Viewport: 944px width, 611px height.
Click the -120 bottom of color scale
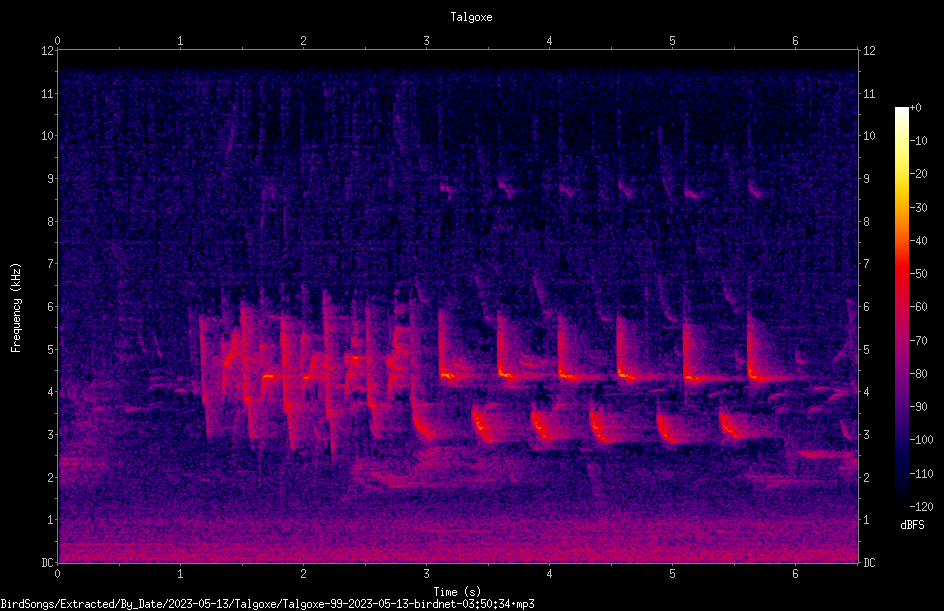click(921, 506)
